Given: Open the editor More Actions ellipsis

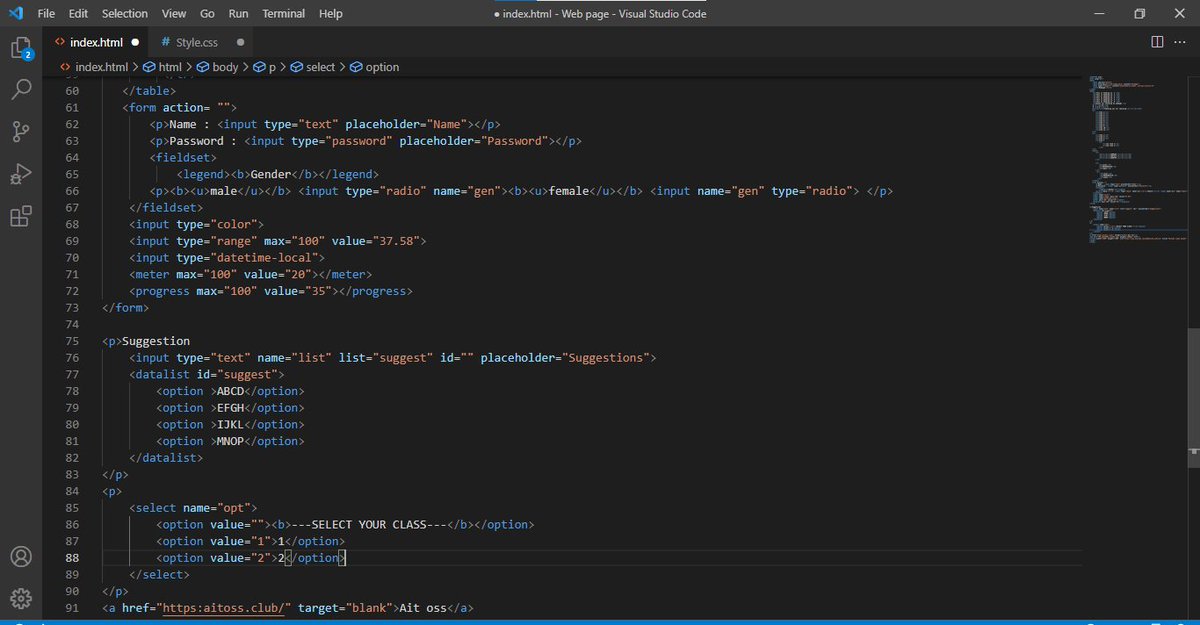Looking at the screenshot, I should tap(1181, 42).
